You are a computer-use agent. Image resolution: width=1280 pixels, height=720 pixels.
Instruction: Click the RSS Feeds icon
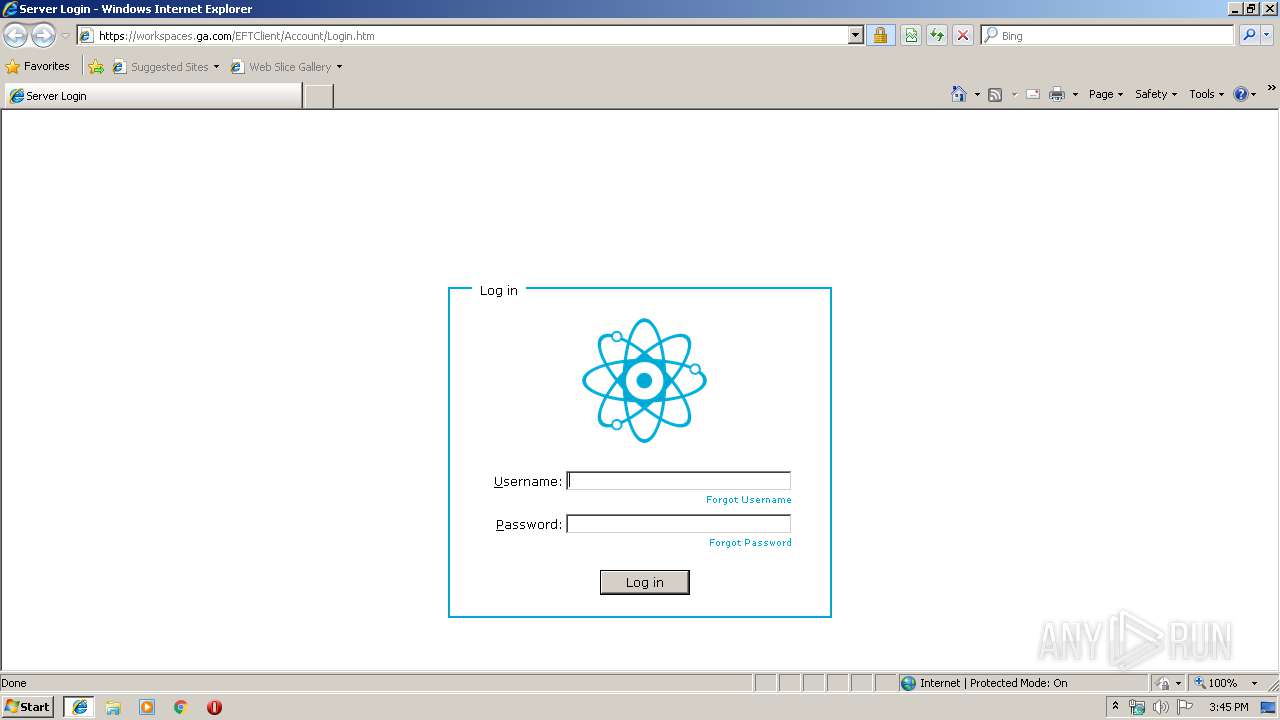995,95
